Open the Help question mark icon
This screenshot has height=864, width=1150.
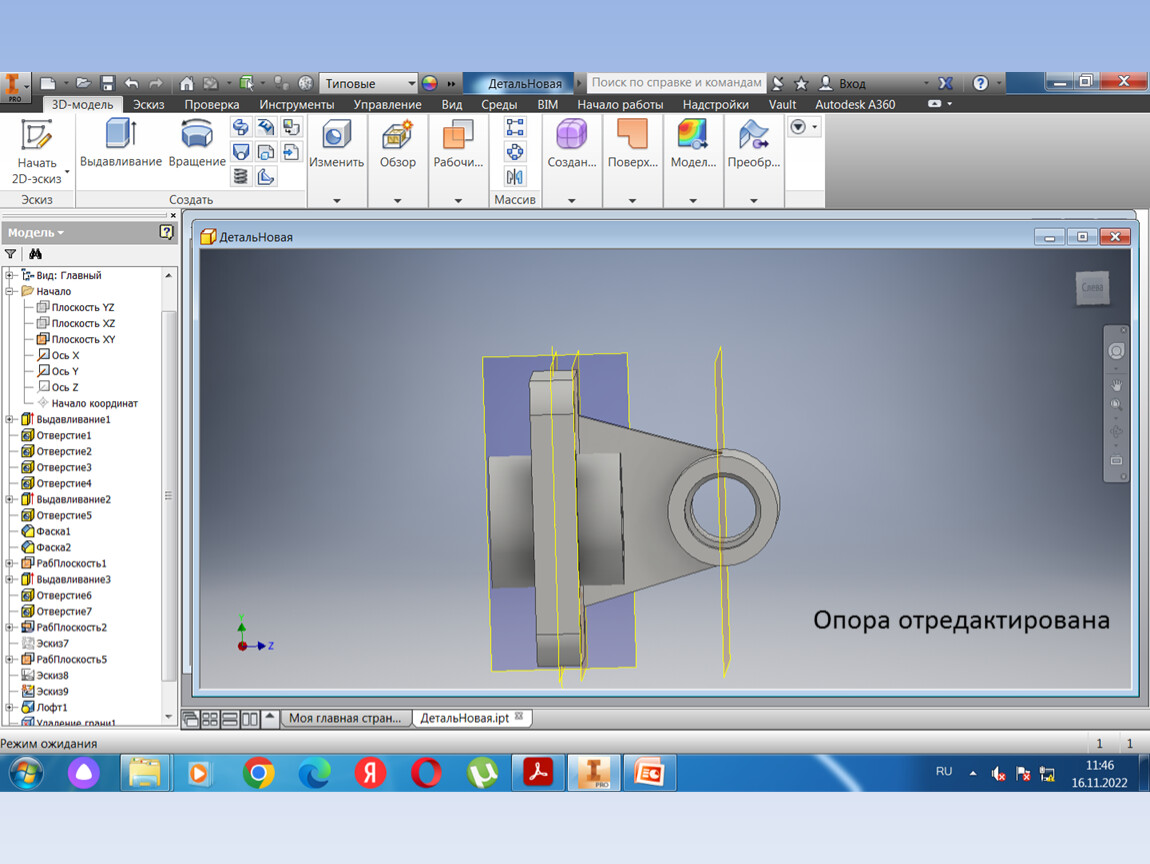(x=980, y=83)
